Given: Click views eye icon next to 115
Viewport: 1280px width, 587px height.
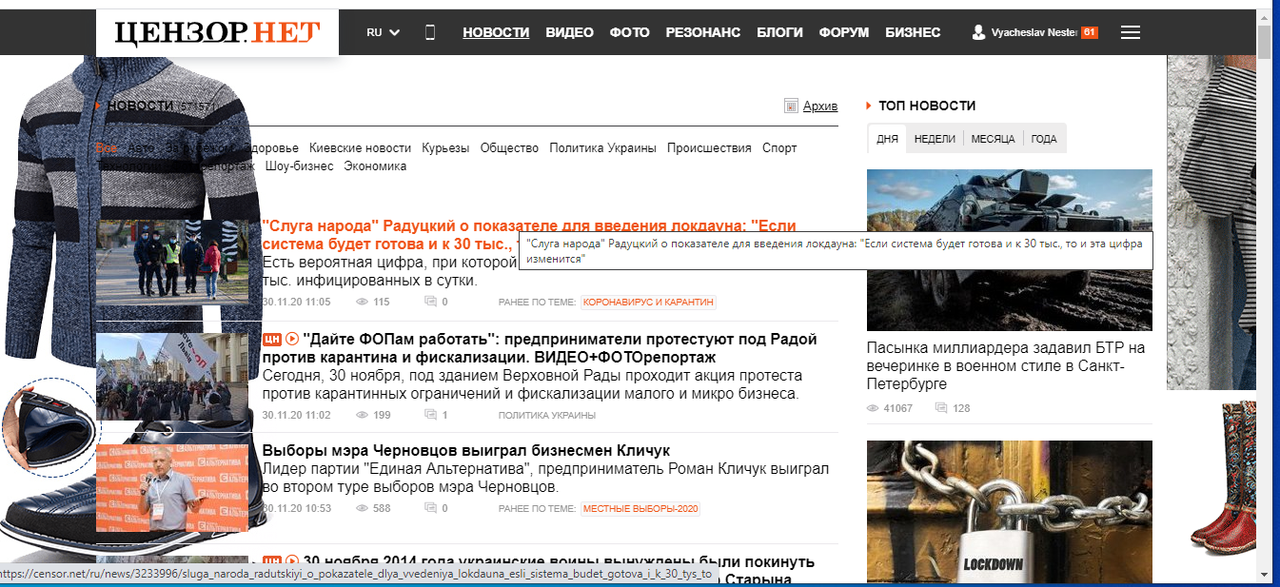Looking at the screenshot, I should tap(363, 302).
